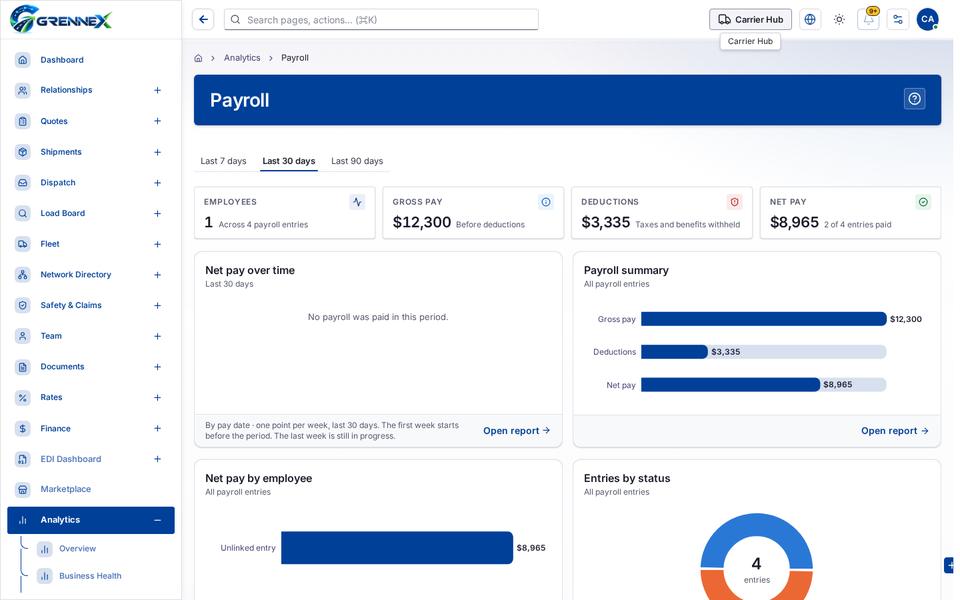The image size is (960, 600).
Task: Open CA user avatar menu
Action: click(x=927, y=20)
